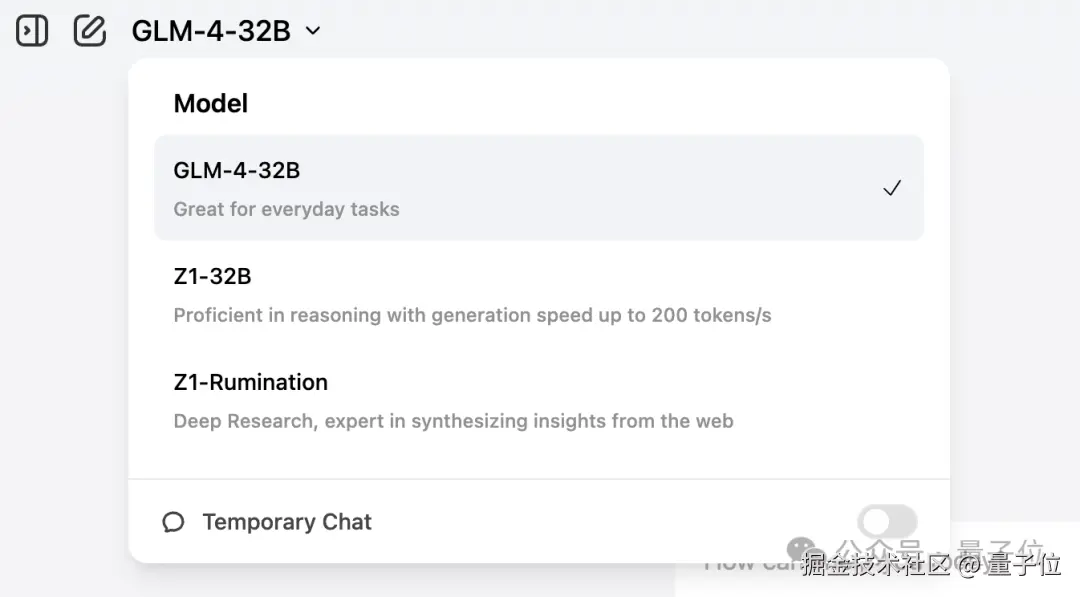Screen dimensions: 1080x597
Task: Click the 掘金技术社区 watermark text
Action: pyautogui.click(x=876, y=566)
